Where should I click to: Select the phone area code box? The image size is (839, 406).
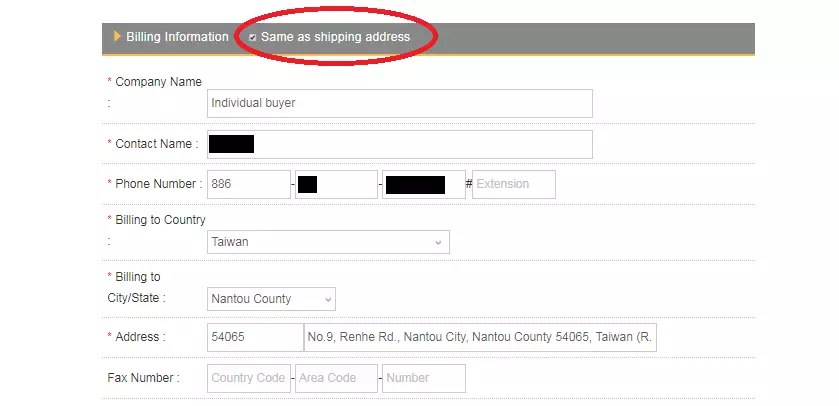(336, 184)
